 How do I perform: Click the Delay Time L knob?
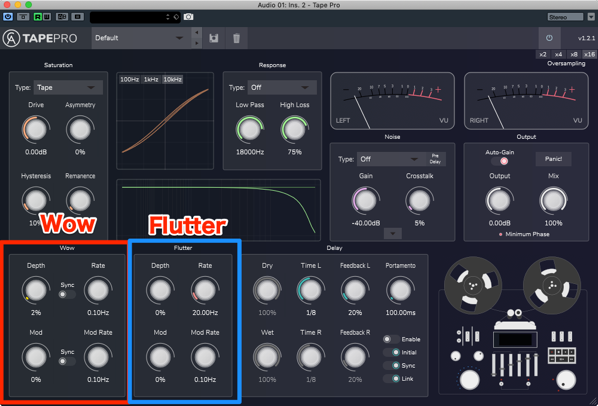coord(311,290)
